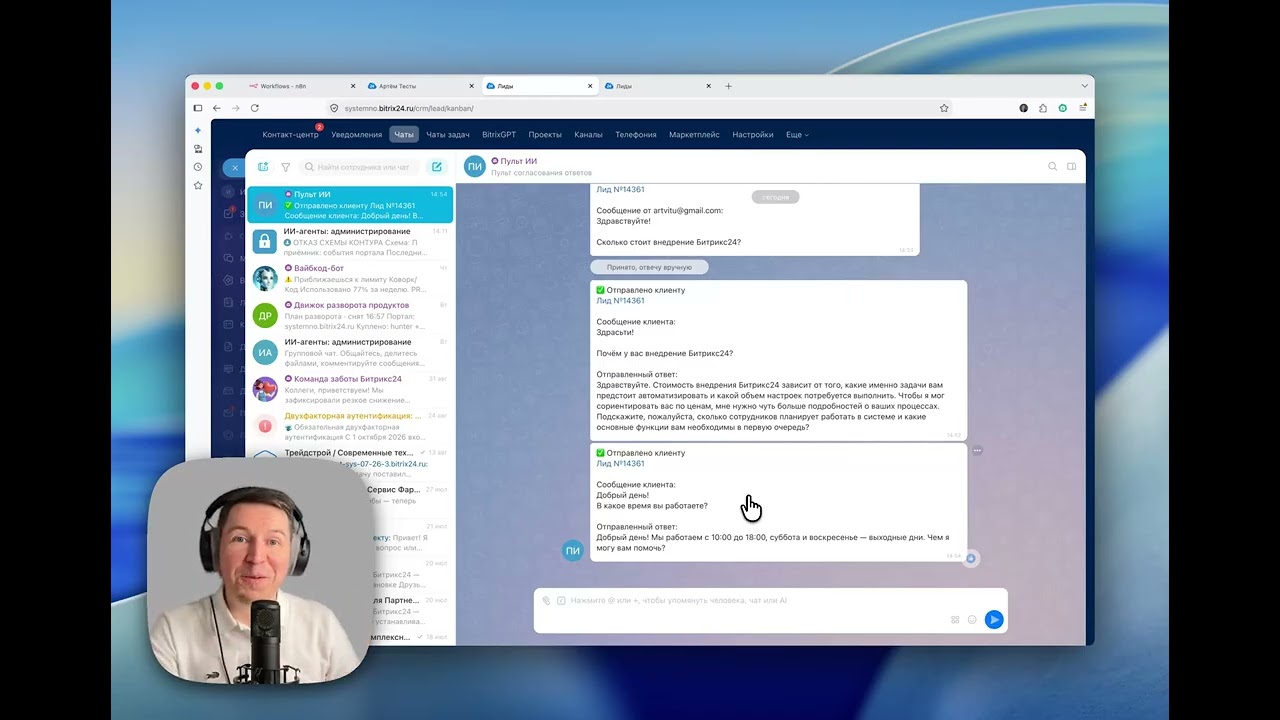
Task: Toggle the chat sidebar panel icon
Action: (x=1072, y=166)
